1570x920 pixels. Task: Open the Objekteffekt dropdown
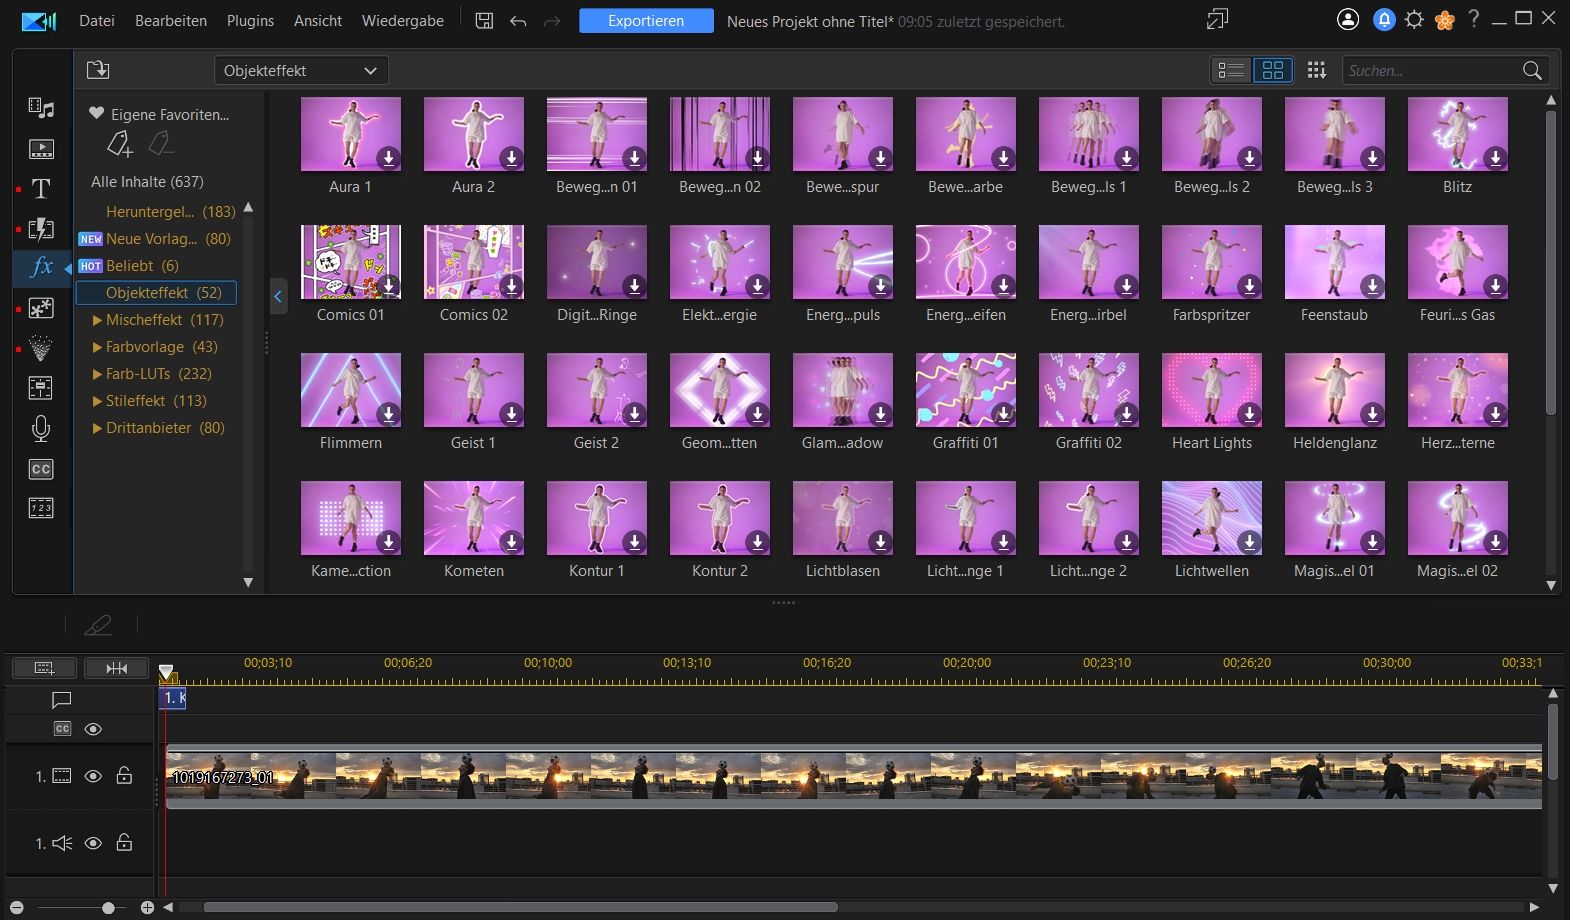click(301, 71)
